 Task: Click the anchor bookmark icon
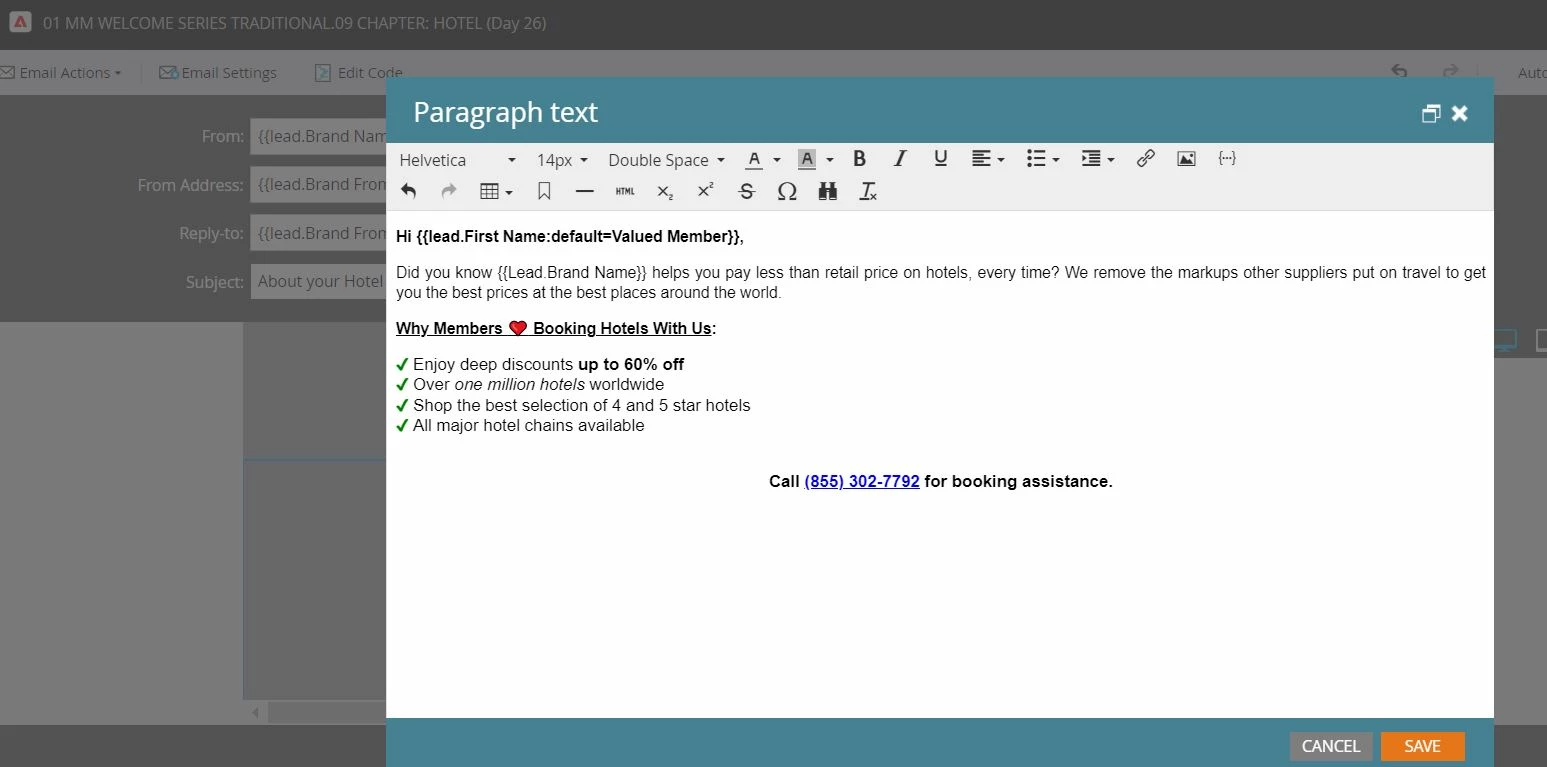click(x=544, y=191)
